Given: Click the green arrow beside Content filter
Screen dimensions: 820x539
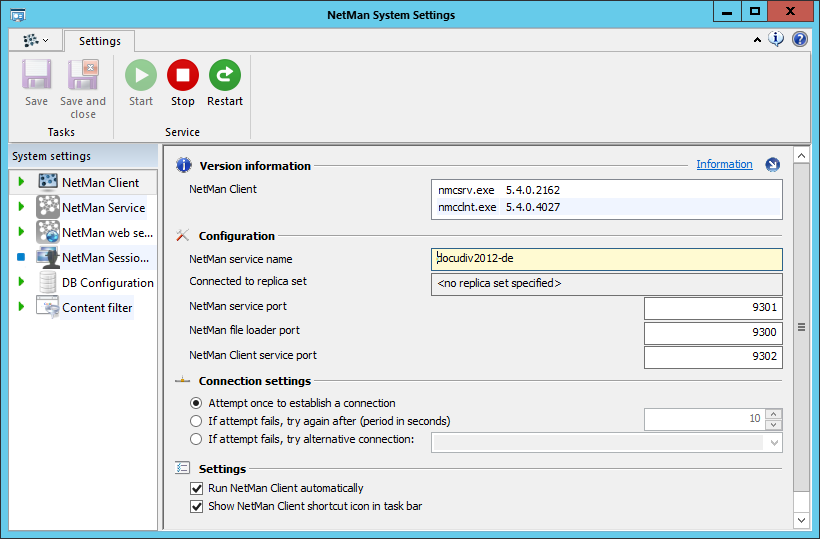Looking at the screenshot, I should 21,306.
